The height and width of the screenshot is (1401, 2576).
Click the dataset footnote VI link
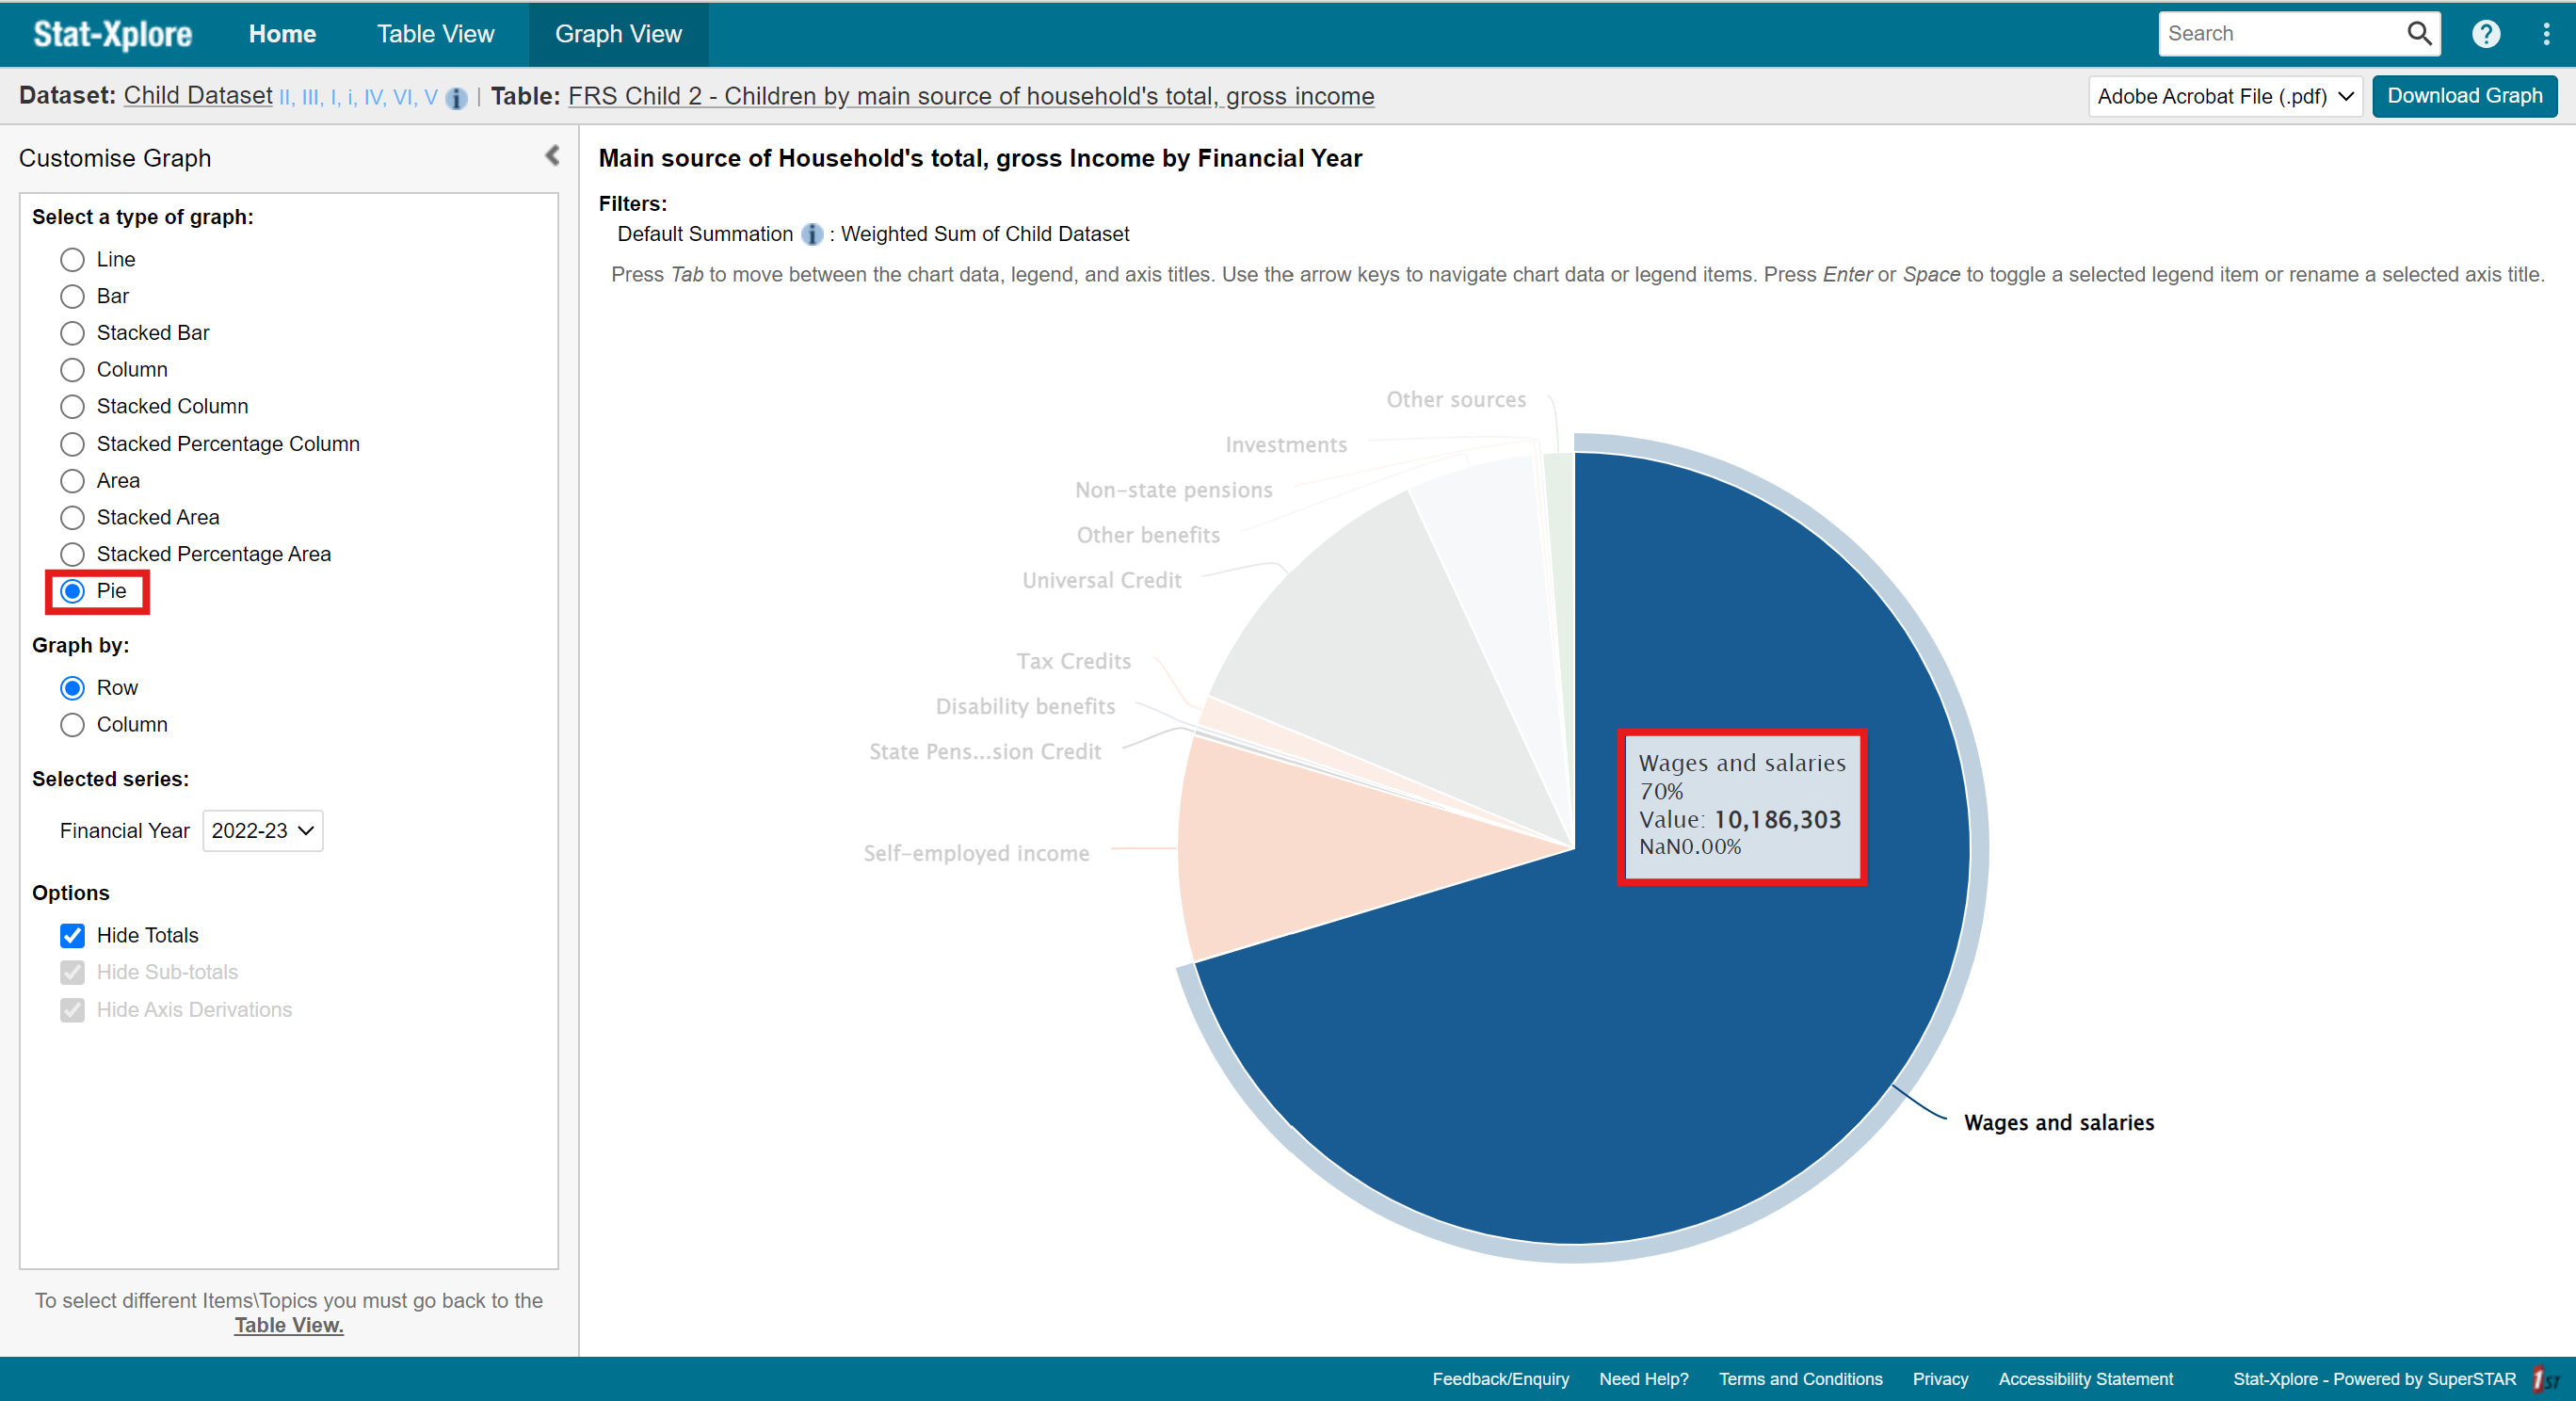403,98
